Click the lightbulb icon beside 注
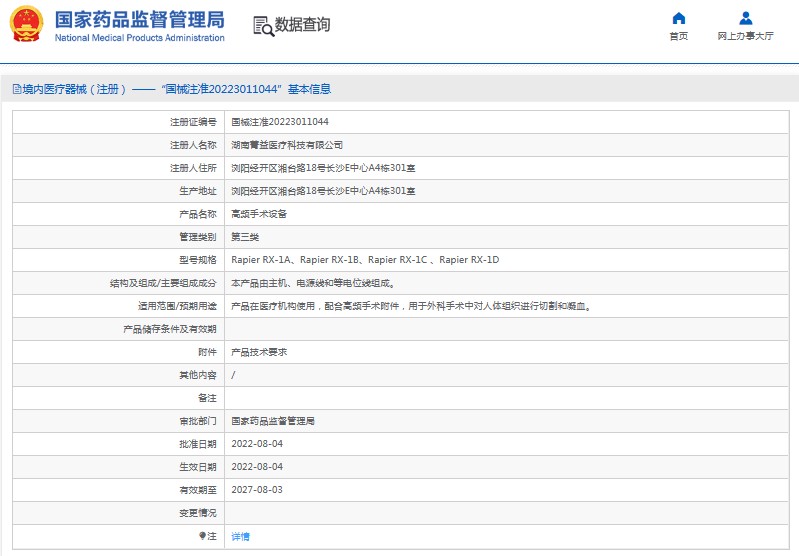Viewport: 799px width, 556px height. click(x=202, y=536)
